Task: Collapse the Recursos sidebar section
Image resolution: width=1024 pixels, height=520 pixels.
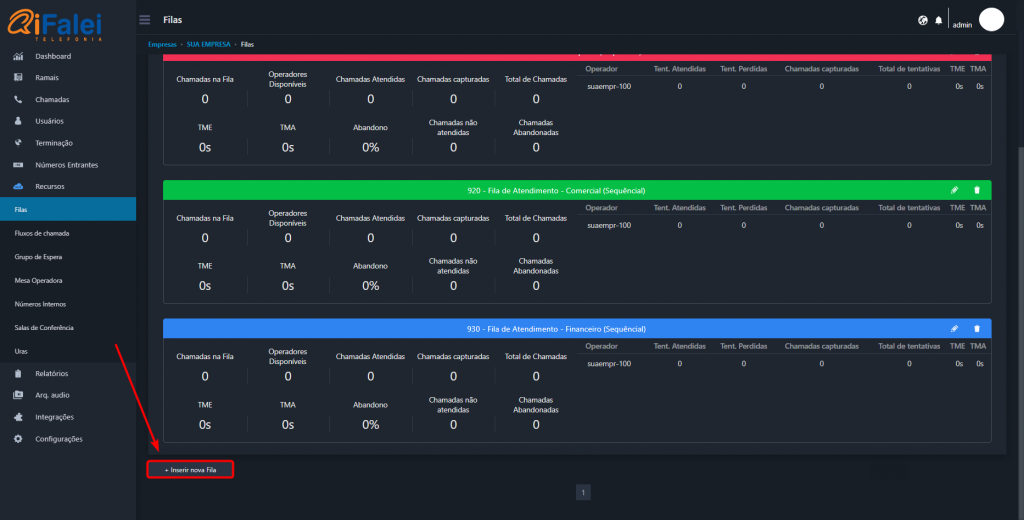Action: pyautogui.click(x=49, y=187)
